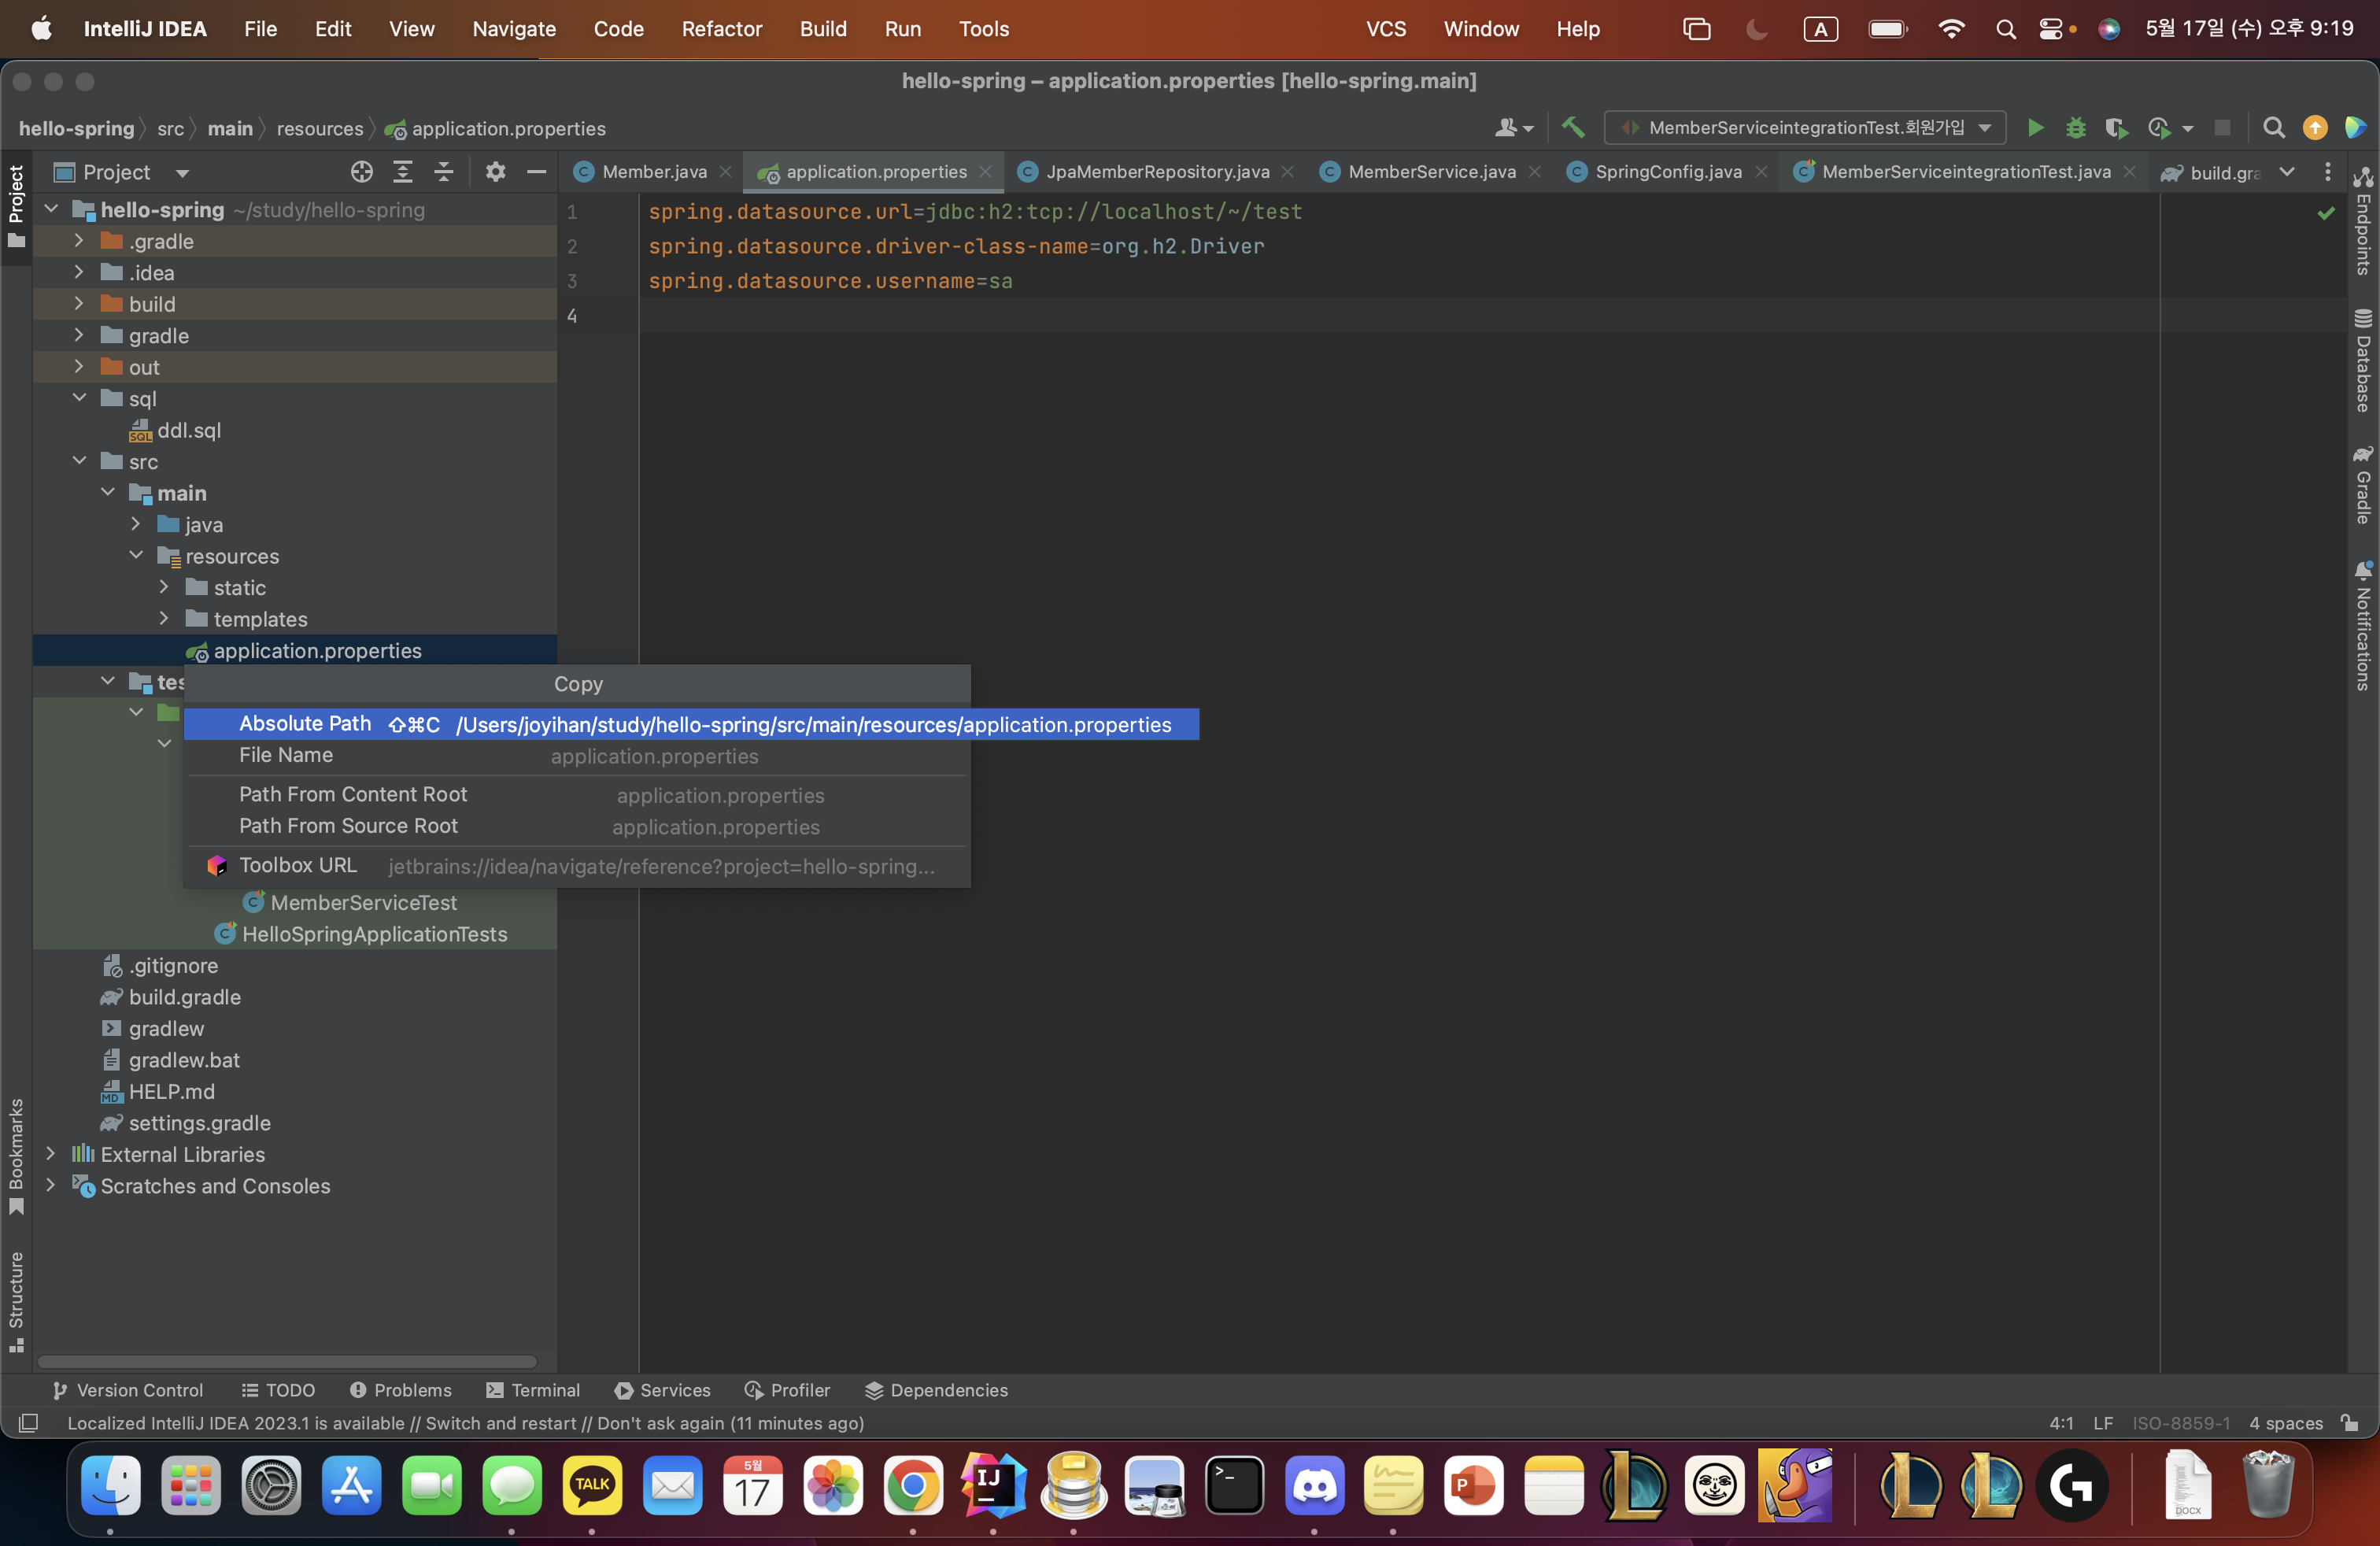2380x1546 pixels.
Task: Click the Stop square icon in toolbar
Action: click(2222, 128)
